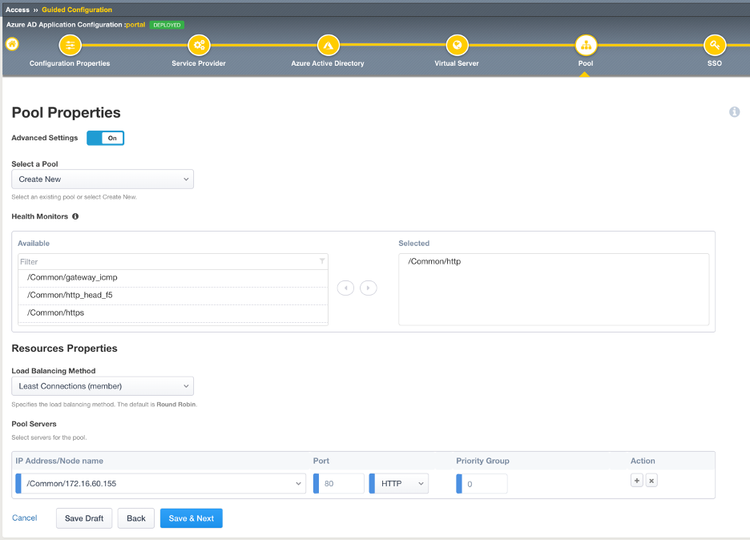Move monitor right to Selected list
The image size is (750, 540).
tap(368, 288)
